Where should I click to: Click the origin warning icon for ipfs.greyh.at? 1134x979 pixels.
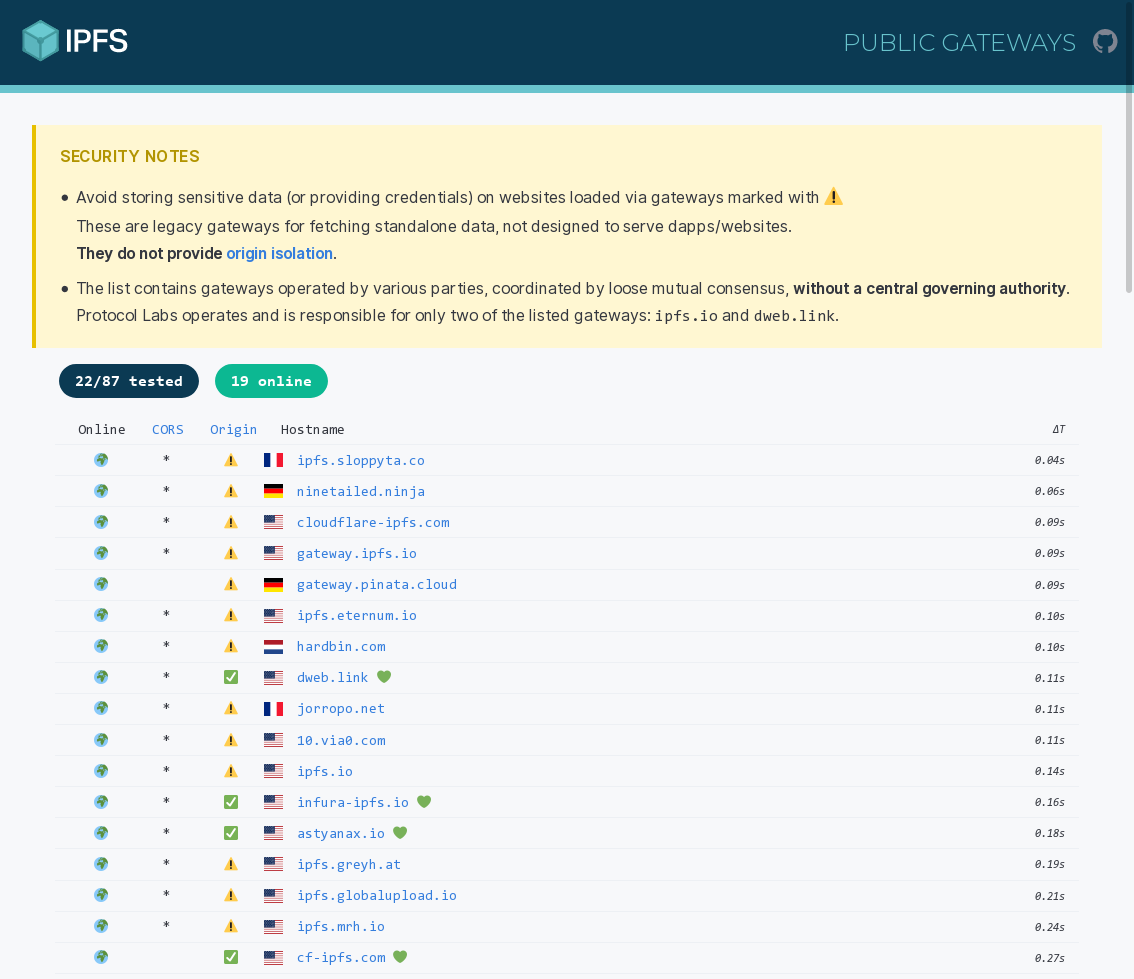point(231,864)
